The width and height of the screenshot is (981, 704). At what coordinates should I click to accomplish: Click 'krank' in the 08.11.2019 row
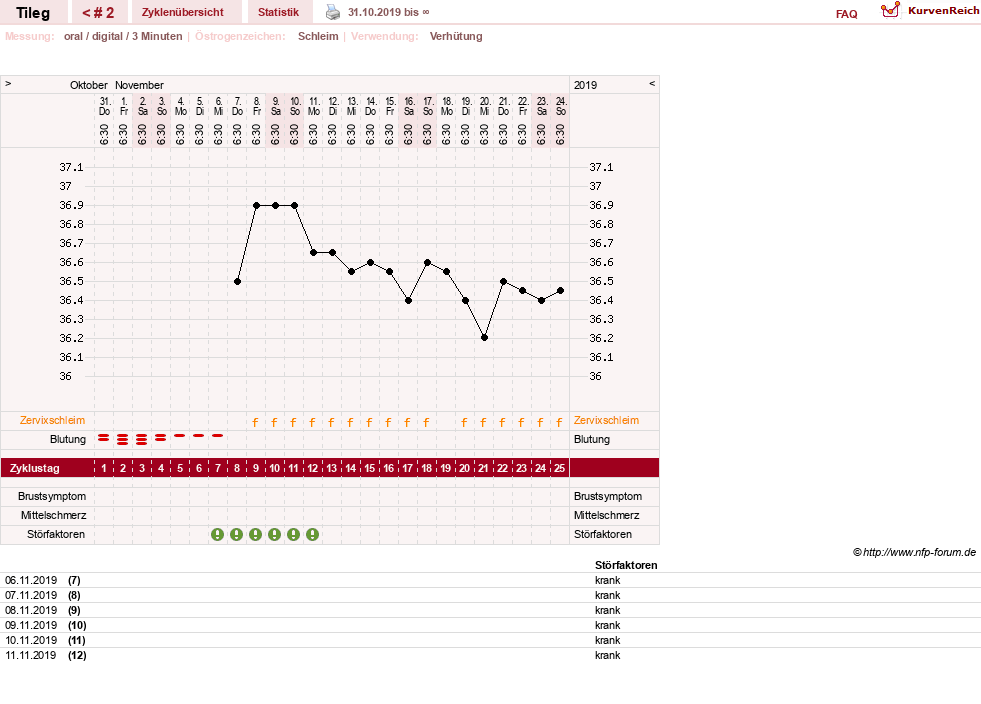pos(607,610)
